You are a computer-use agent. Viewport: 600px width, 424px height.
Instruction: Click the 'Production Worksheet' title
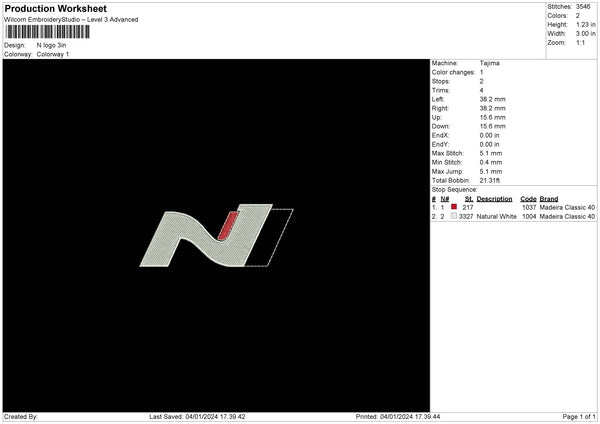(55, 8)
